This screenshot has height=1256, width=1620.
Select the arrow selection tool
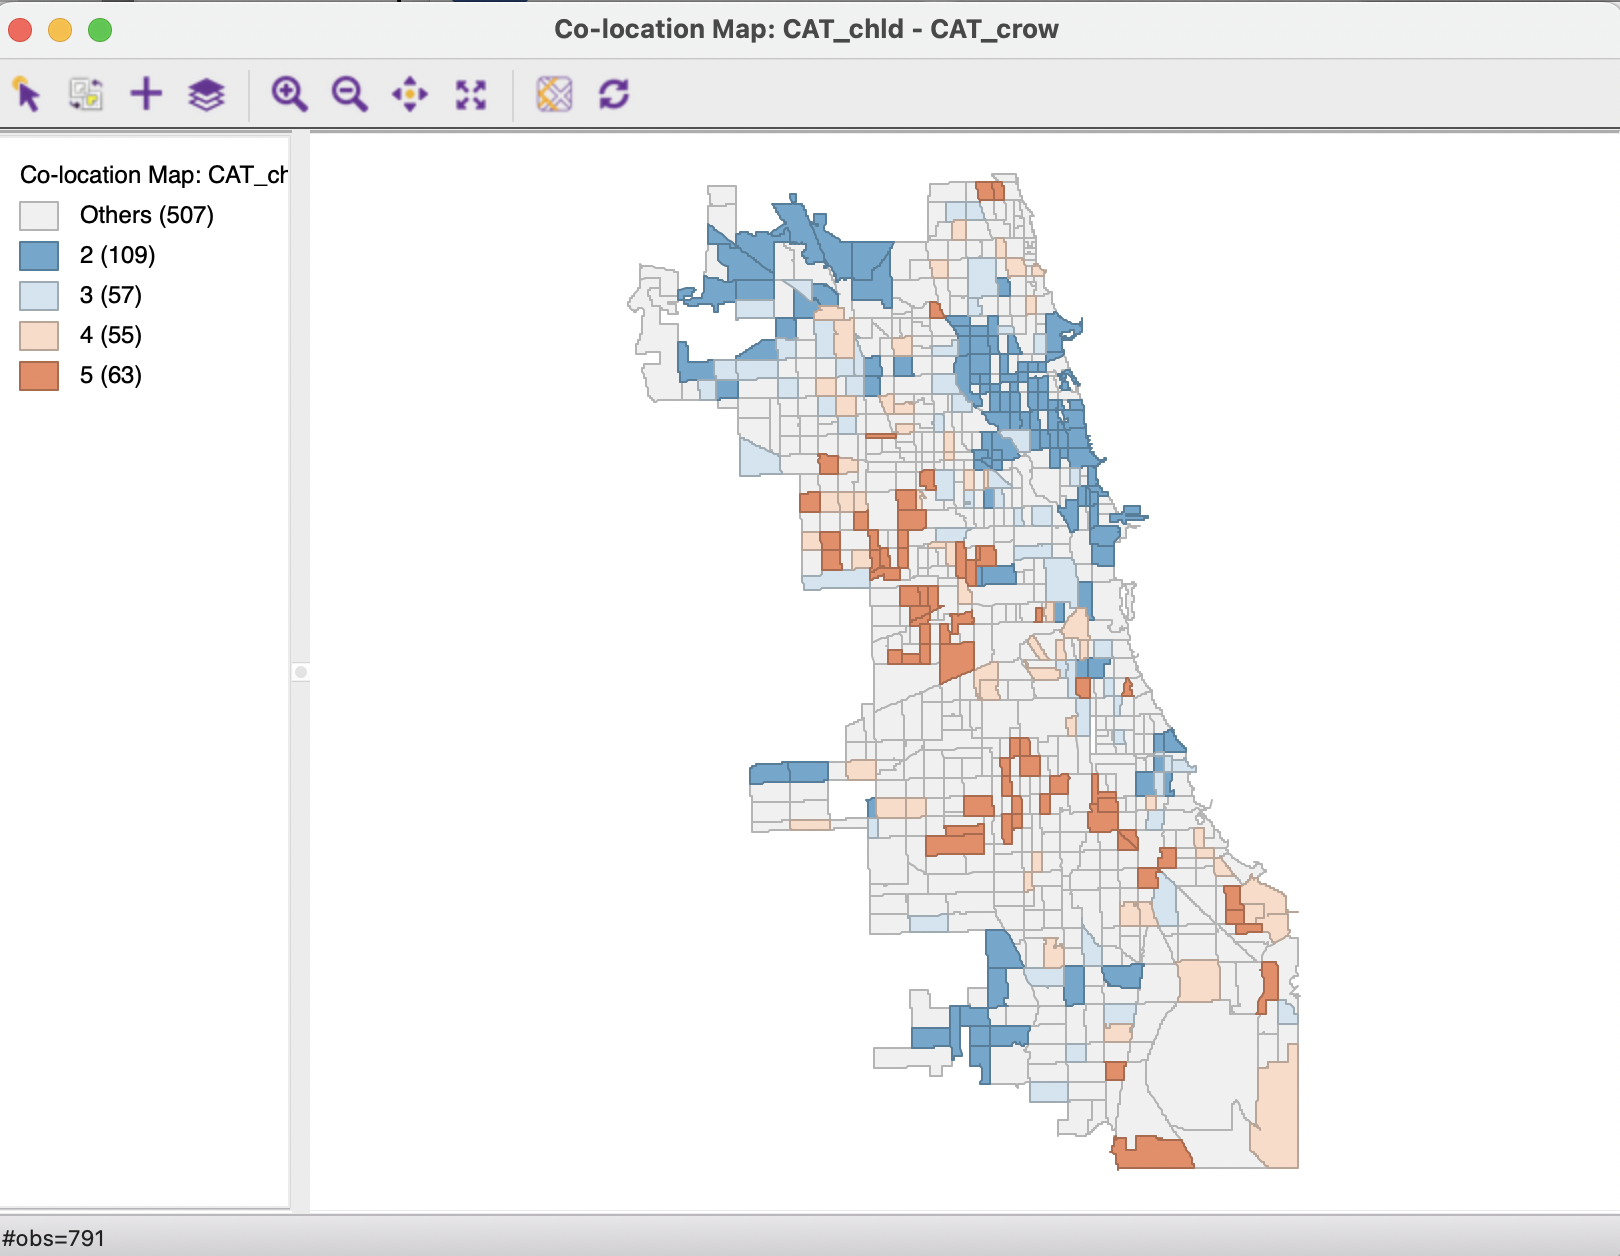point(27,94)
